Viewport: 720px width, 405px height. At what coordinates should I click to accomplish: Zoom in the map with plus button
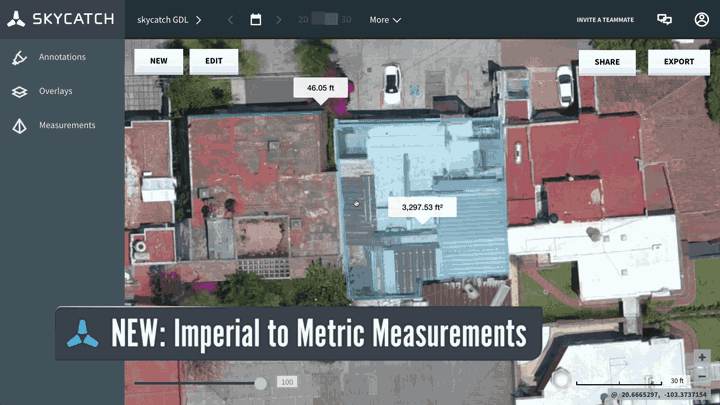coord(702,357)
